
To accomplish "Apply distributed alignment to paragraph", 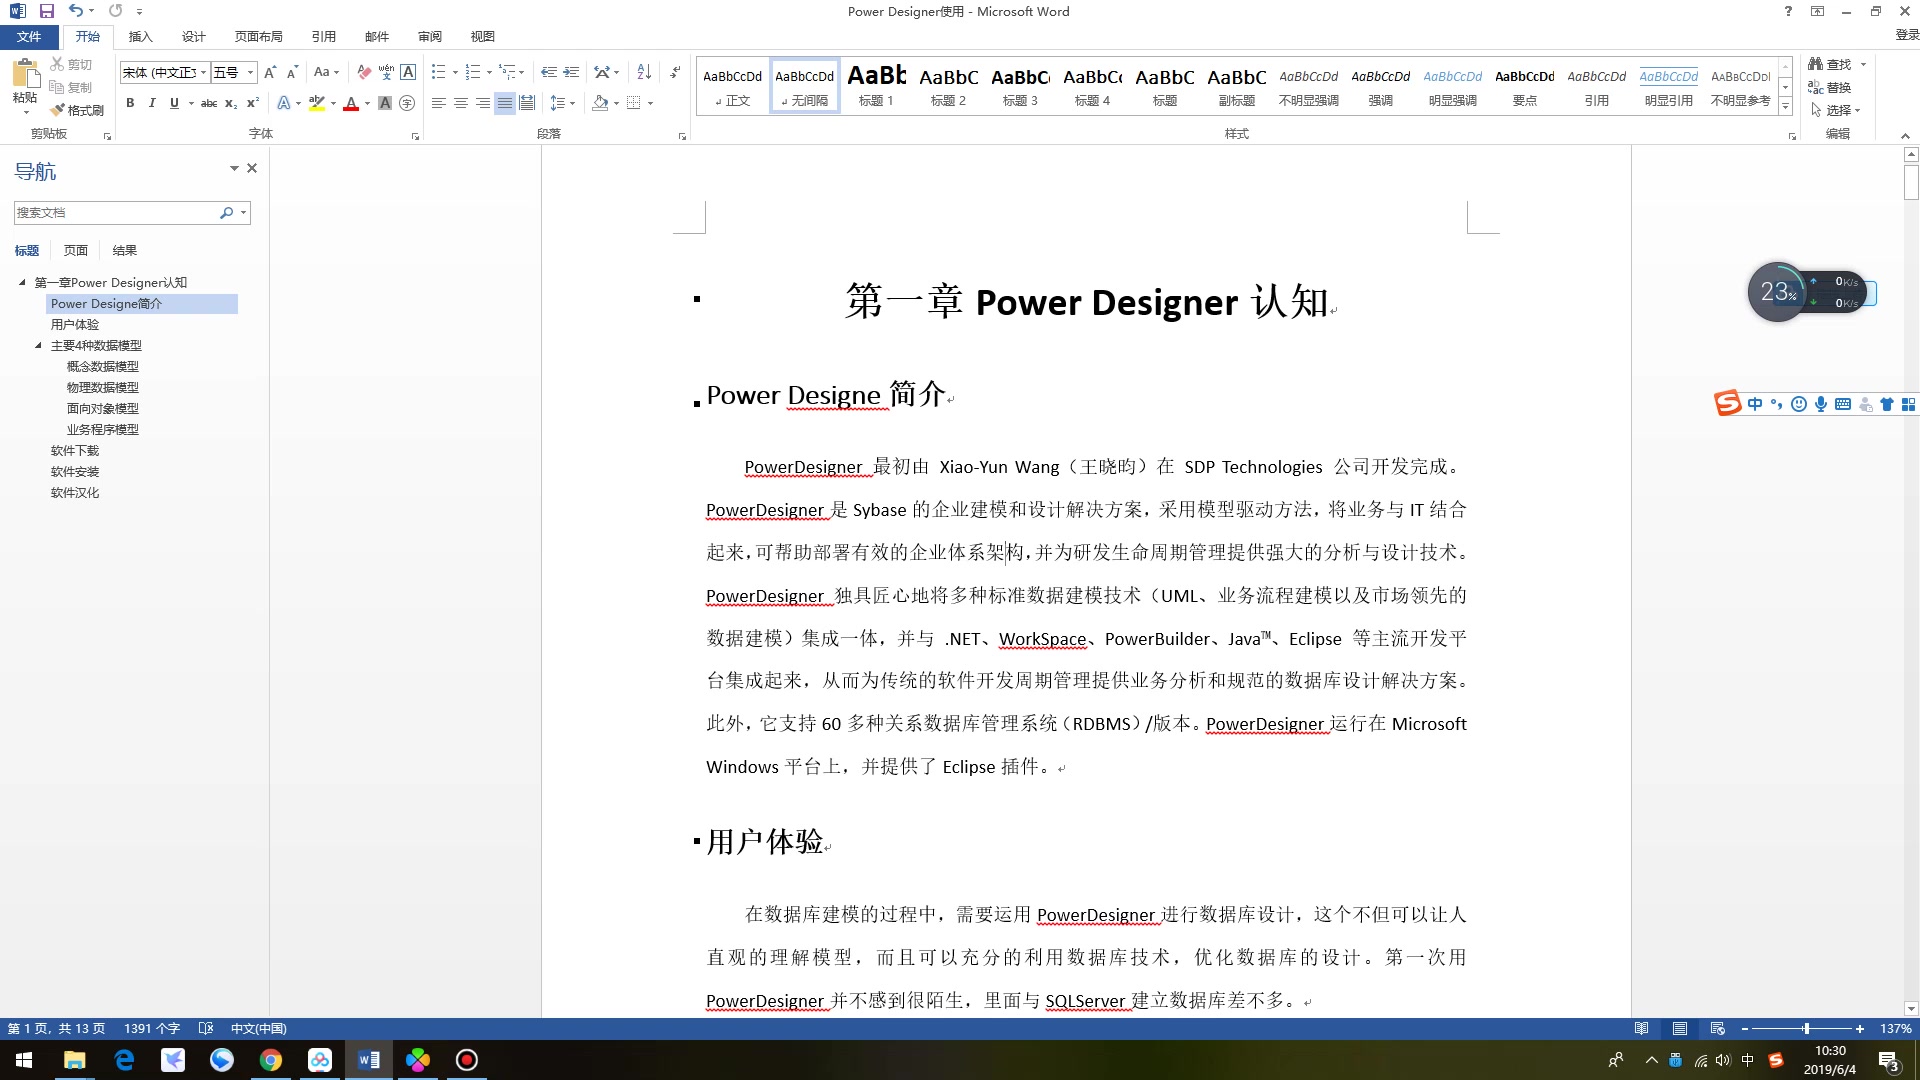I will [x=527, y=103].
